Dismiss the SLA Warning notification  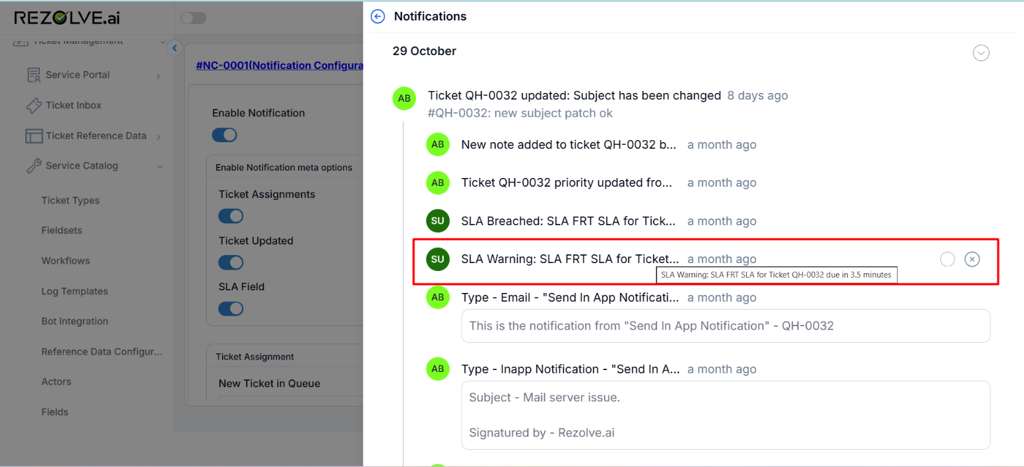click(972, 260)
